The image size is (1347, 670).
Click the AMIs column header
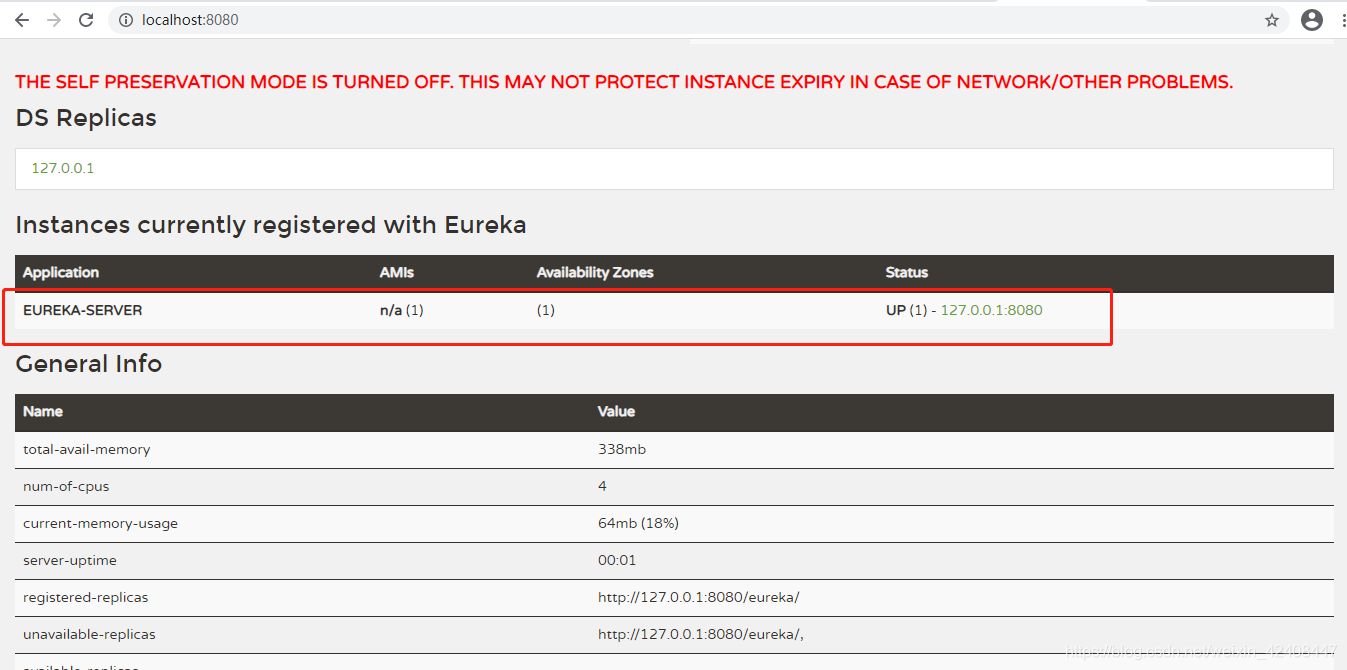[x=396, y=272]
